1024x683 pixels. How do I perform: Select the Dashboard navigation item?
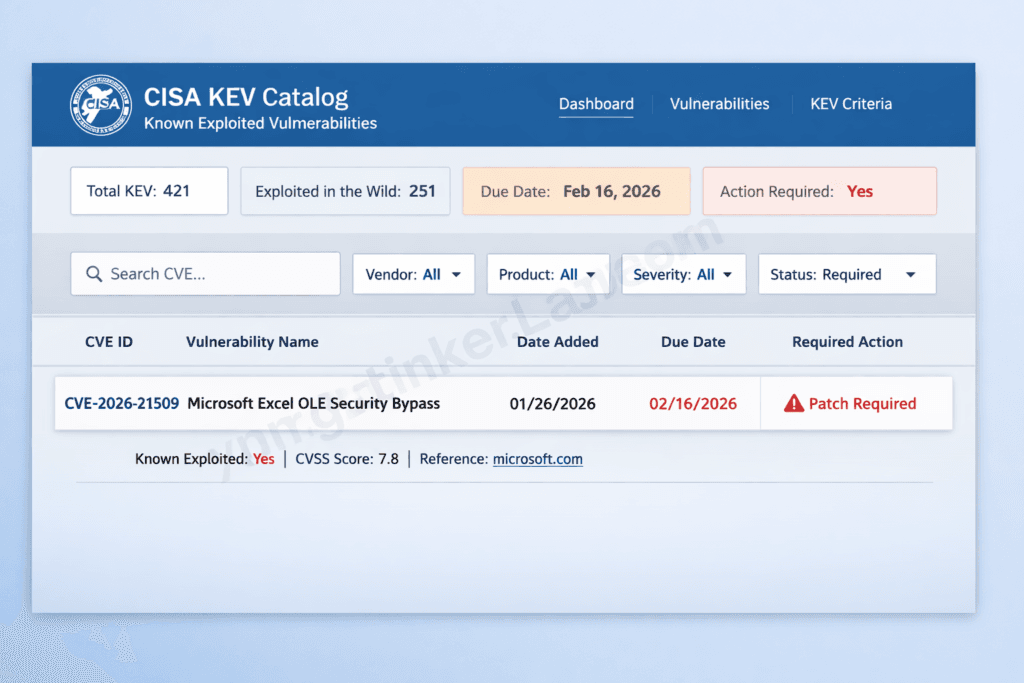coord(596,104)
